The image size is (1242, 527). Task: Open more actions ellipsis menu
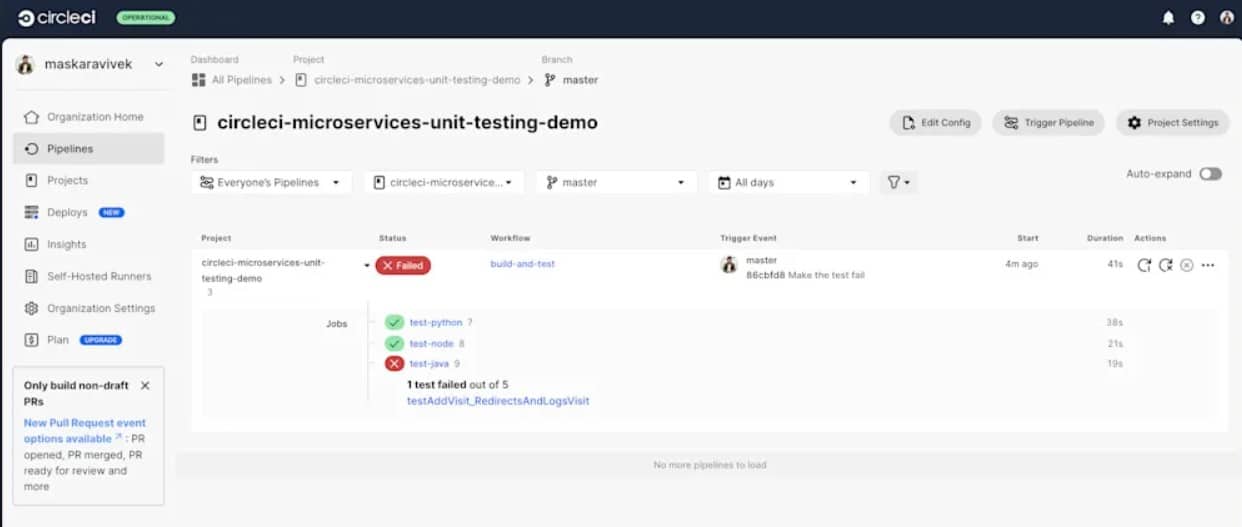[x=1208, y=265]
